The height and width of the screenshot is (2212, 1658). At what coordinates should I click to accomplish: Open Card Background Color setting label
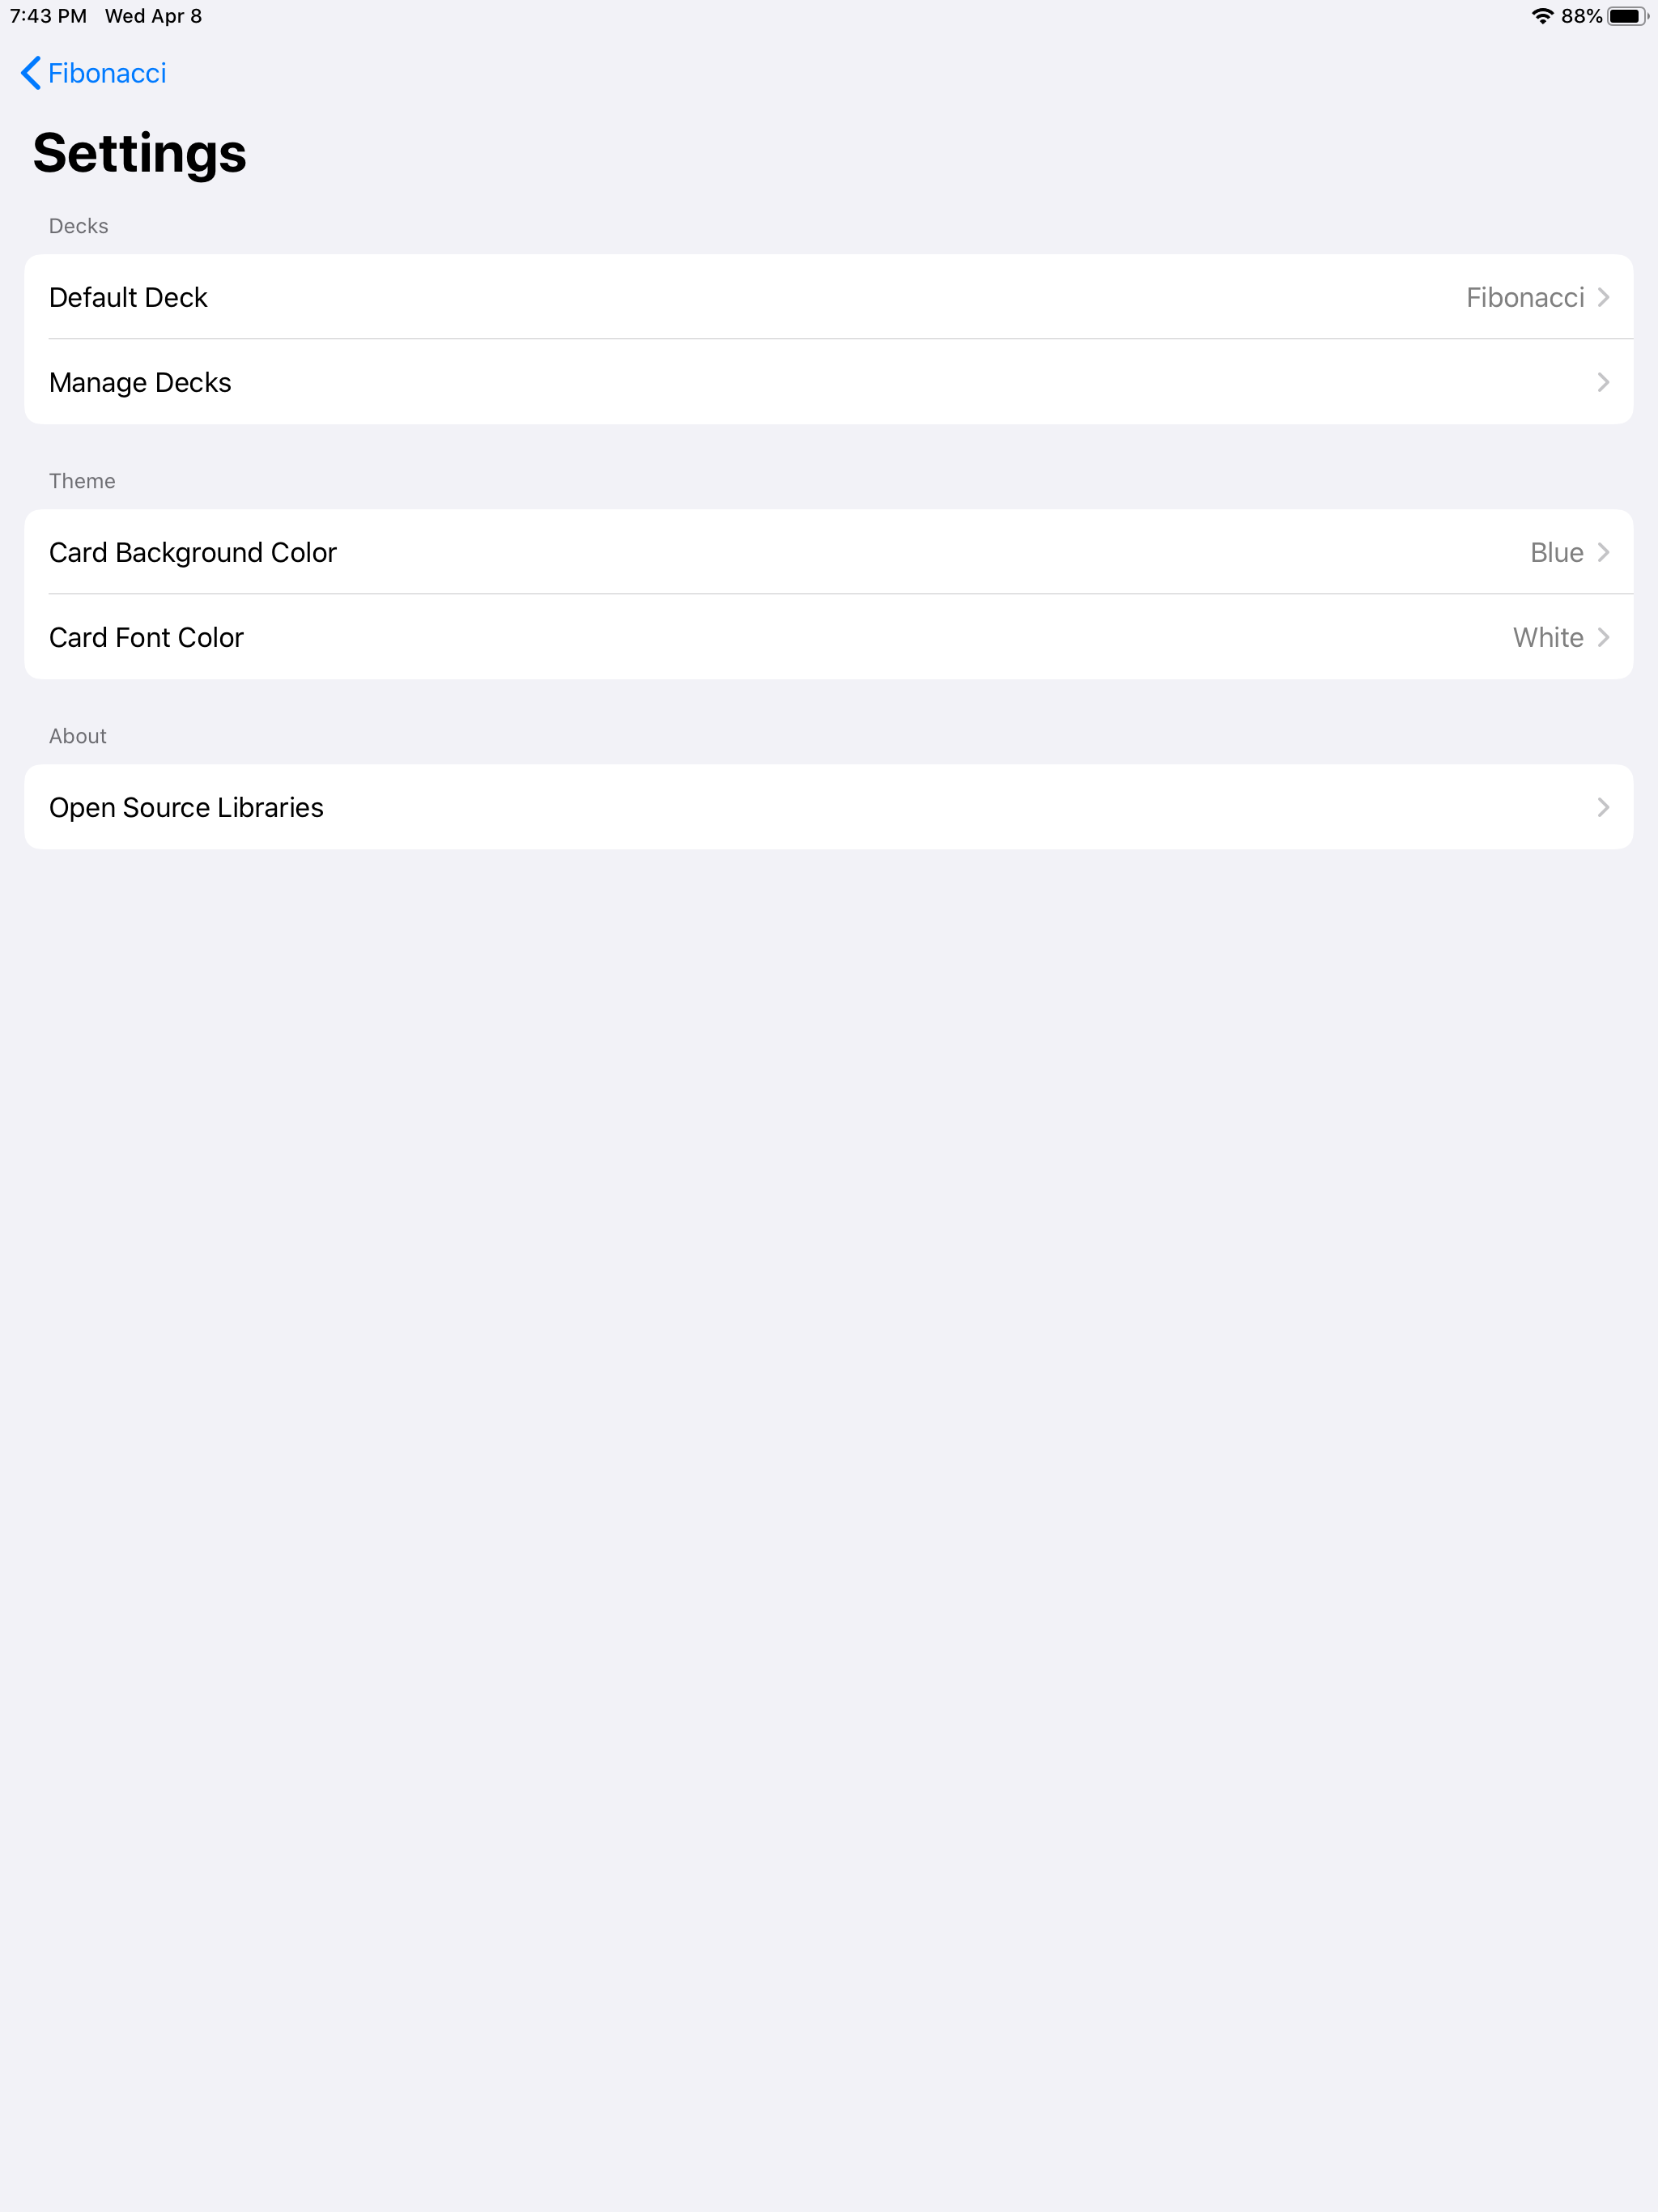pos(193,552)
